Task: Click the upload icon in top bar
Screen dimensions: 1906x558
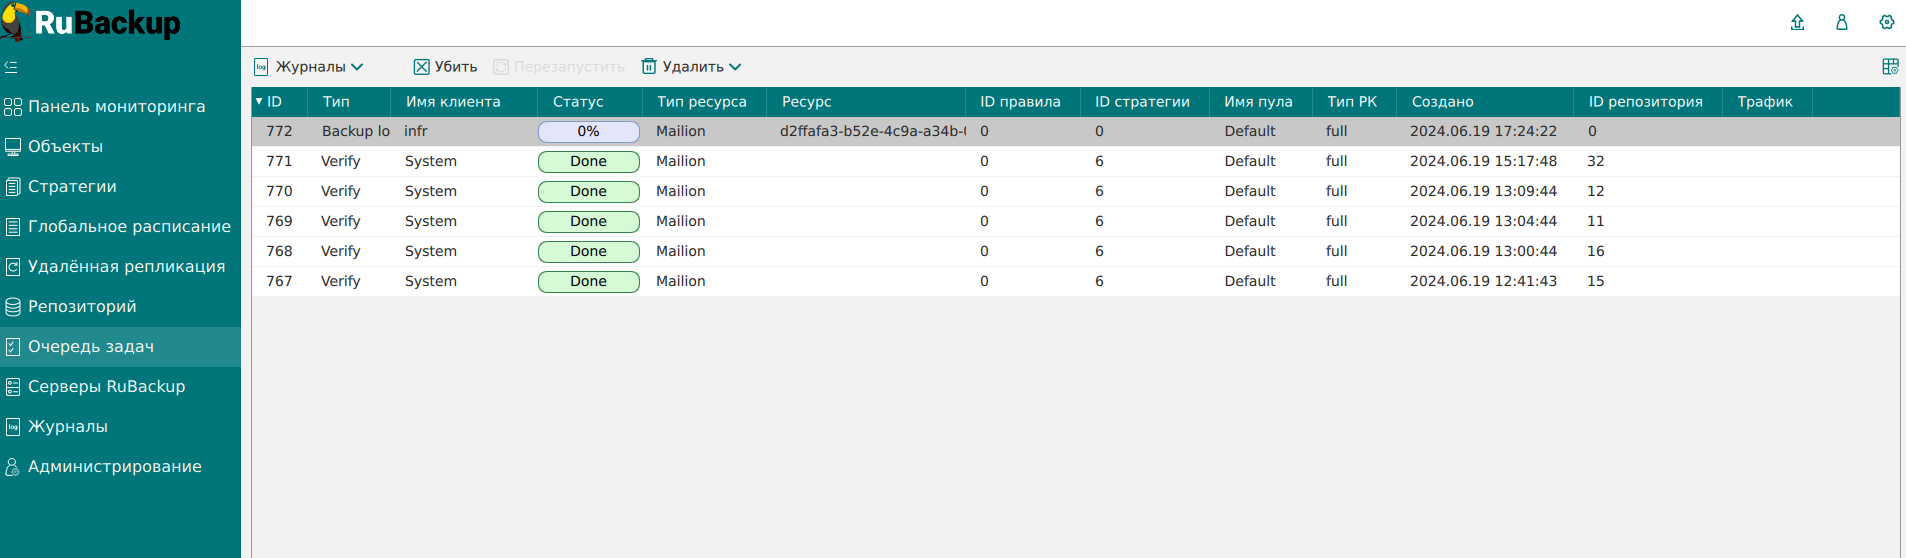Action: [x=1797, y=22]
